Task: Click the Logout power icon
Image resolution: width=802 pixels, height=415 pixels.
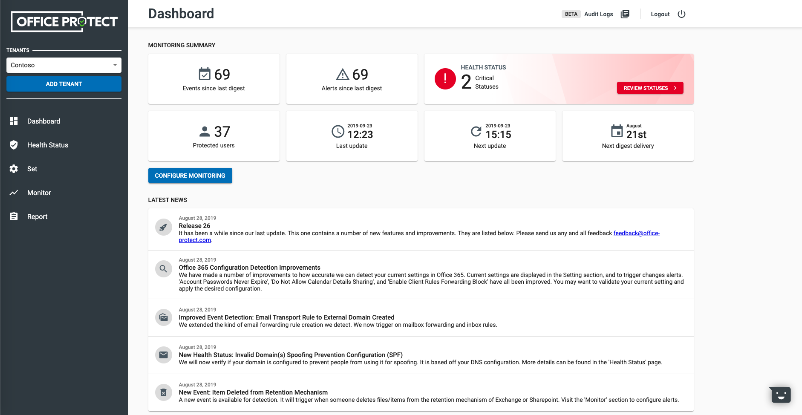Action: [682, 14]
